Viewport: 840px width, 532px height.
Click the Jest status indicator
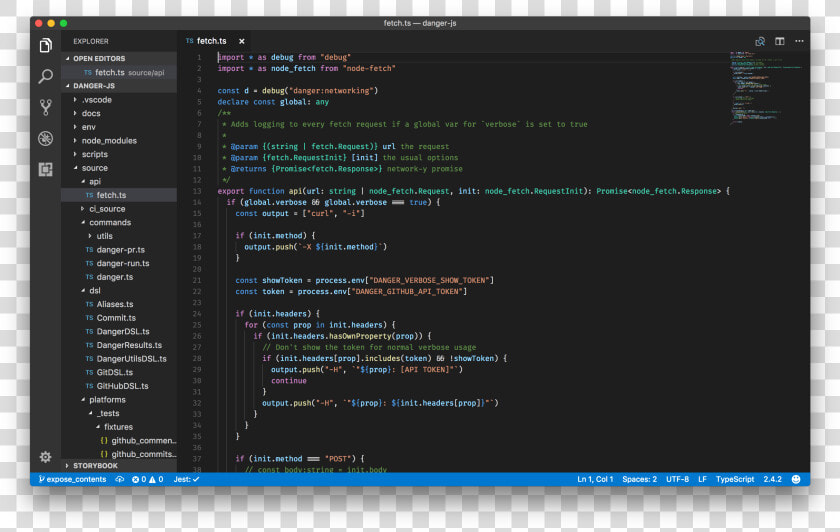pos(186,479)
